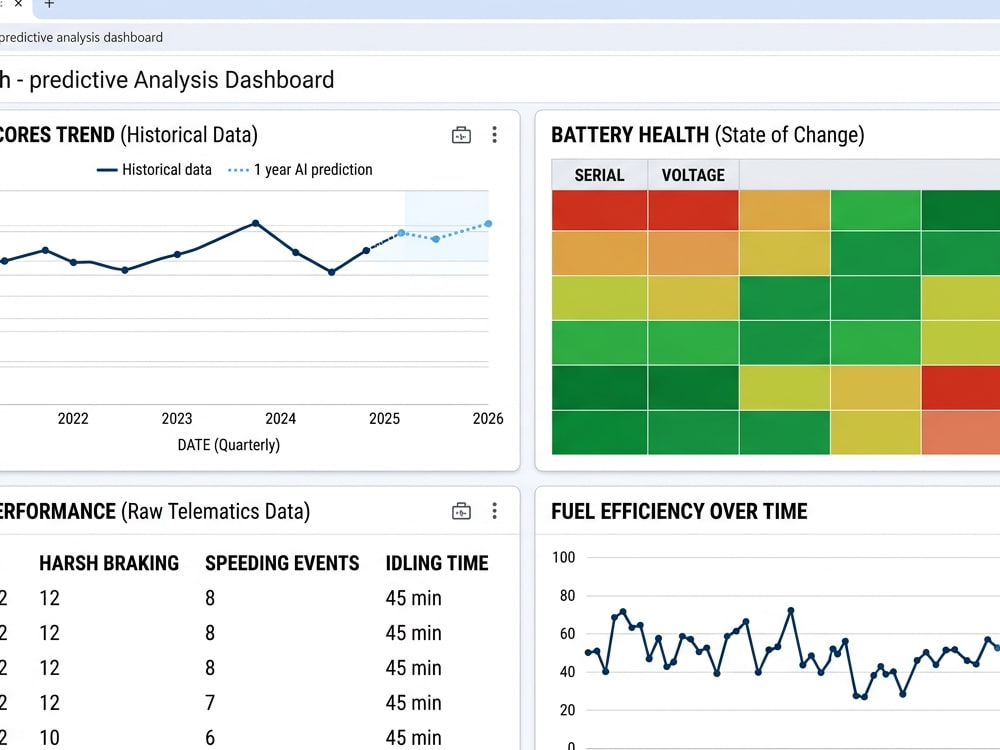Viewport: 1000px width, 750px height.
Task: Click the FUEL EFFICIENCY OVER TIME title
Action: [x=679, y=511]
